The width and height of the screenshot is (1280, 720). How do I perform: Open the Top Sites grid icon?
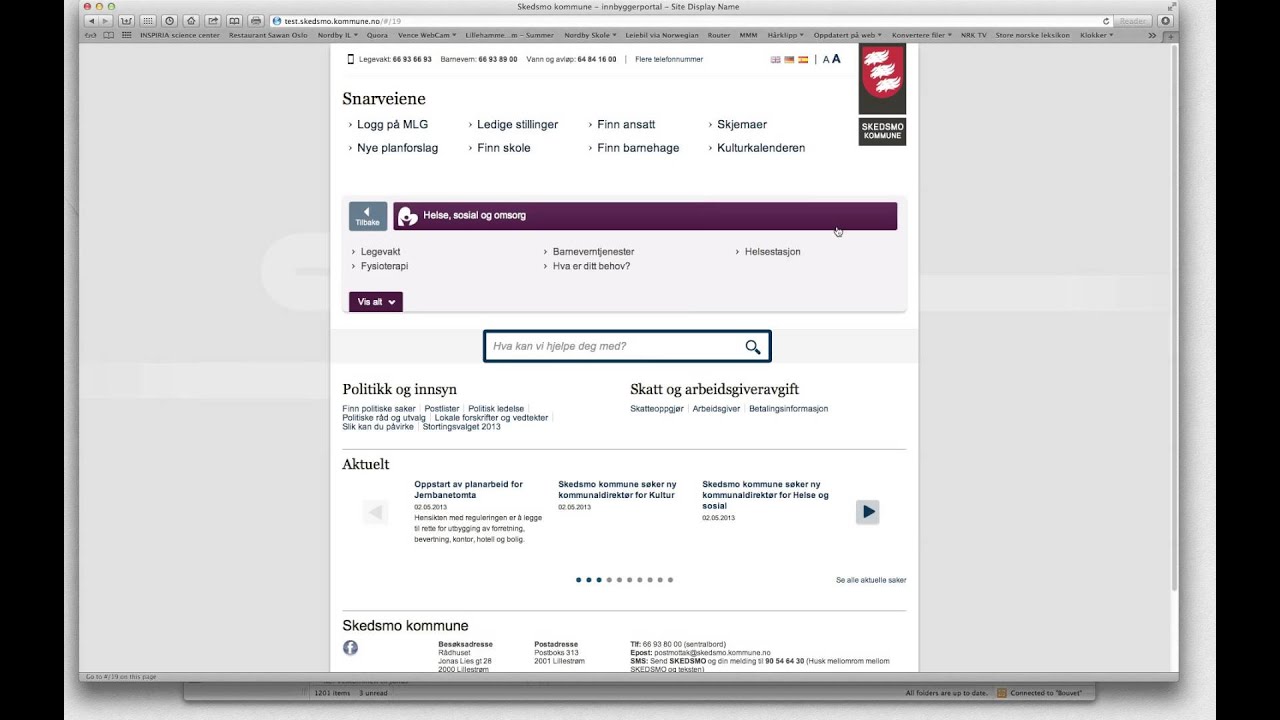click(x=147, y=20)
